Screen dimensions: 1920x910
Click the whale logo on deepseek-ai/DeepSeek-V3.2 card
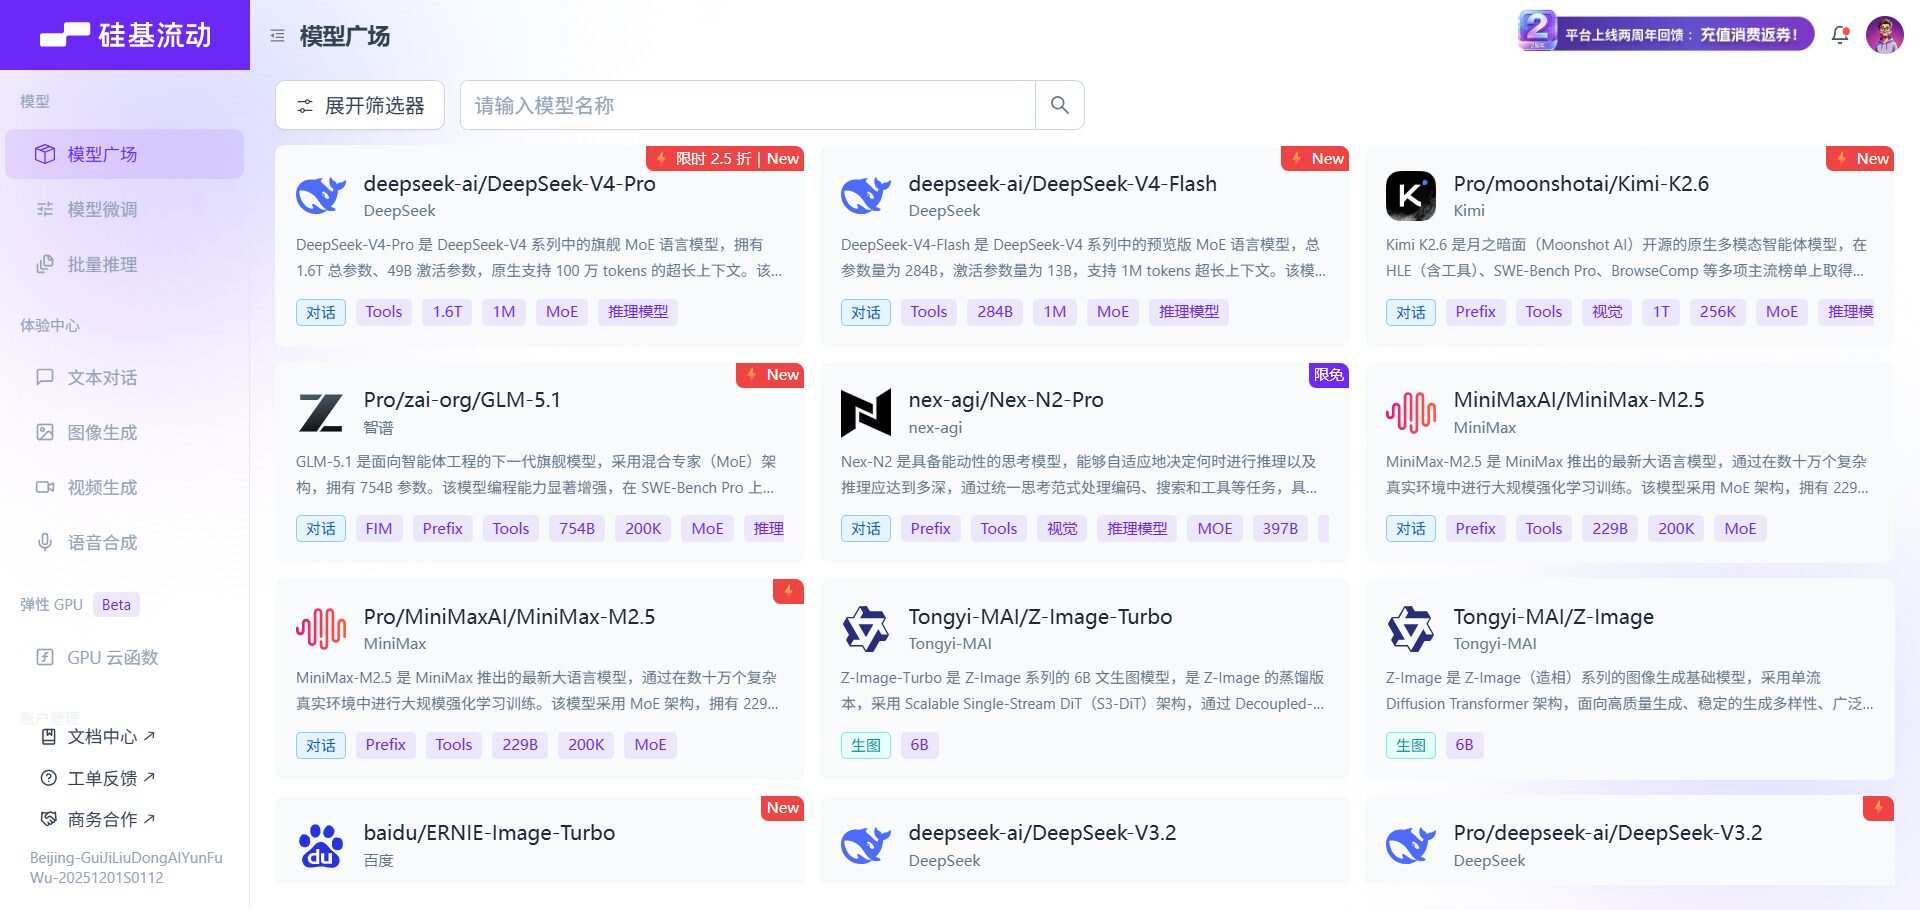coord(866,846)
